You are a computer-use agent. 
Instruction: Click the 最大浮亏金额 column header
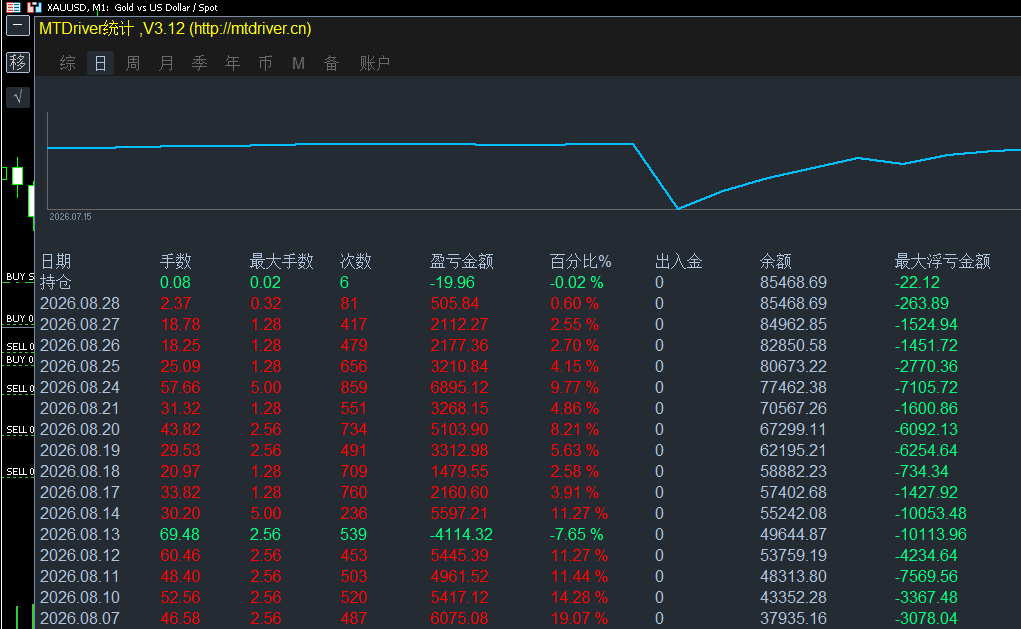(942, 262)
